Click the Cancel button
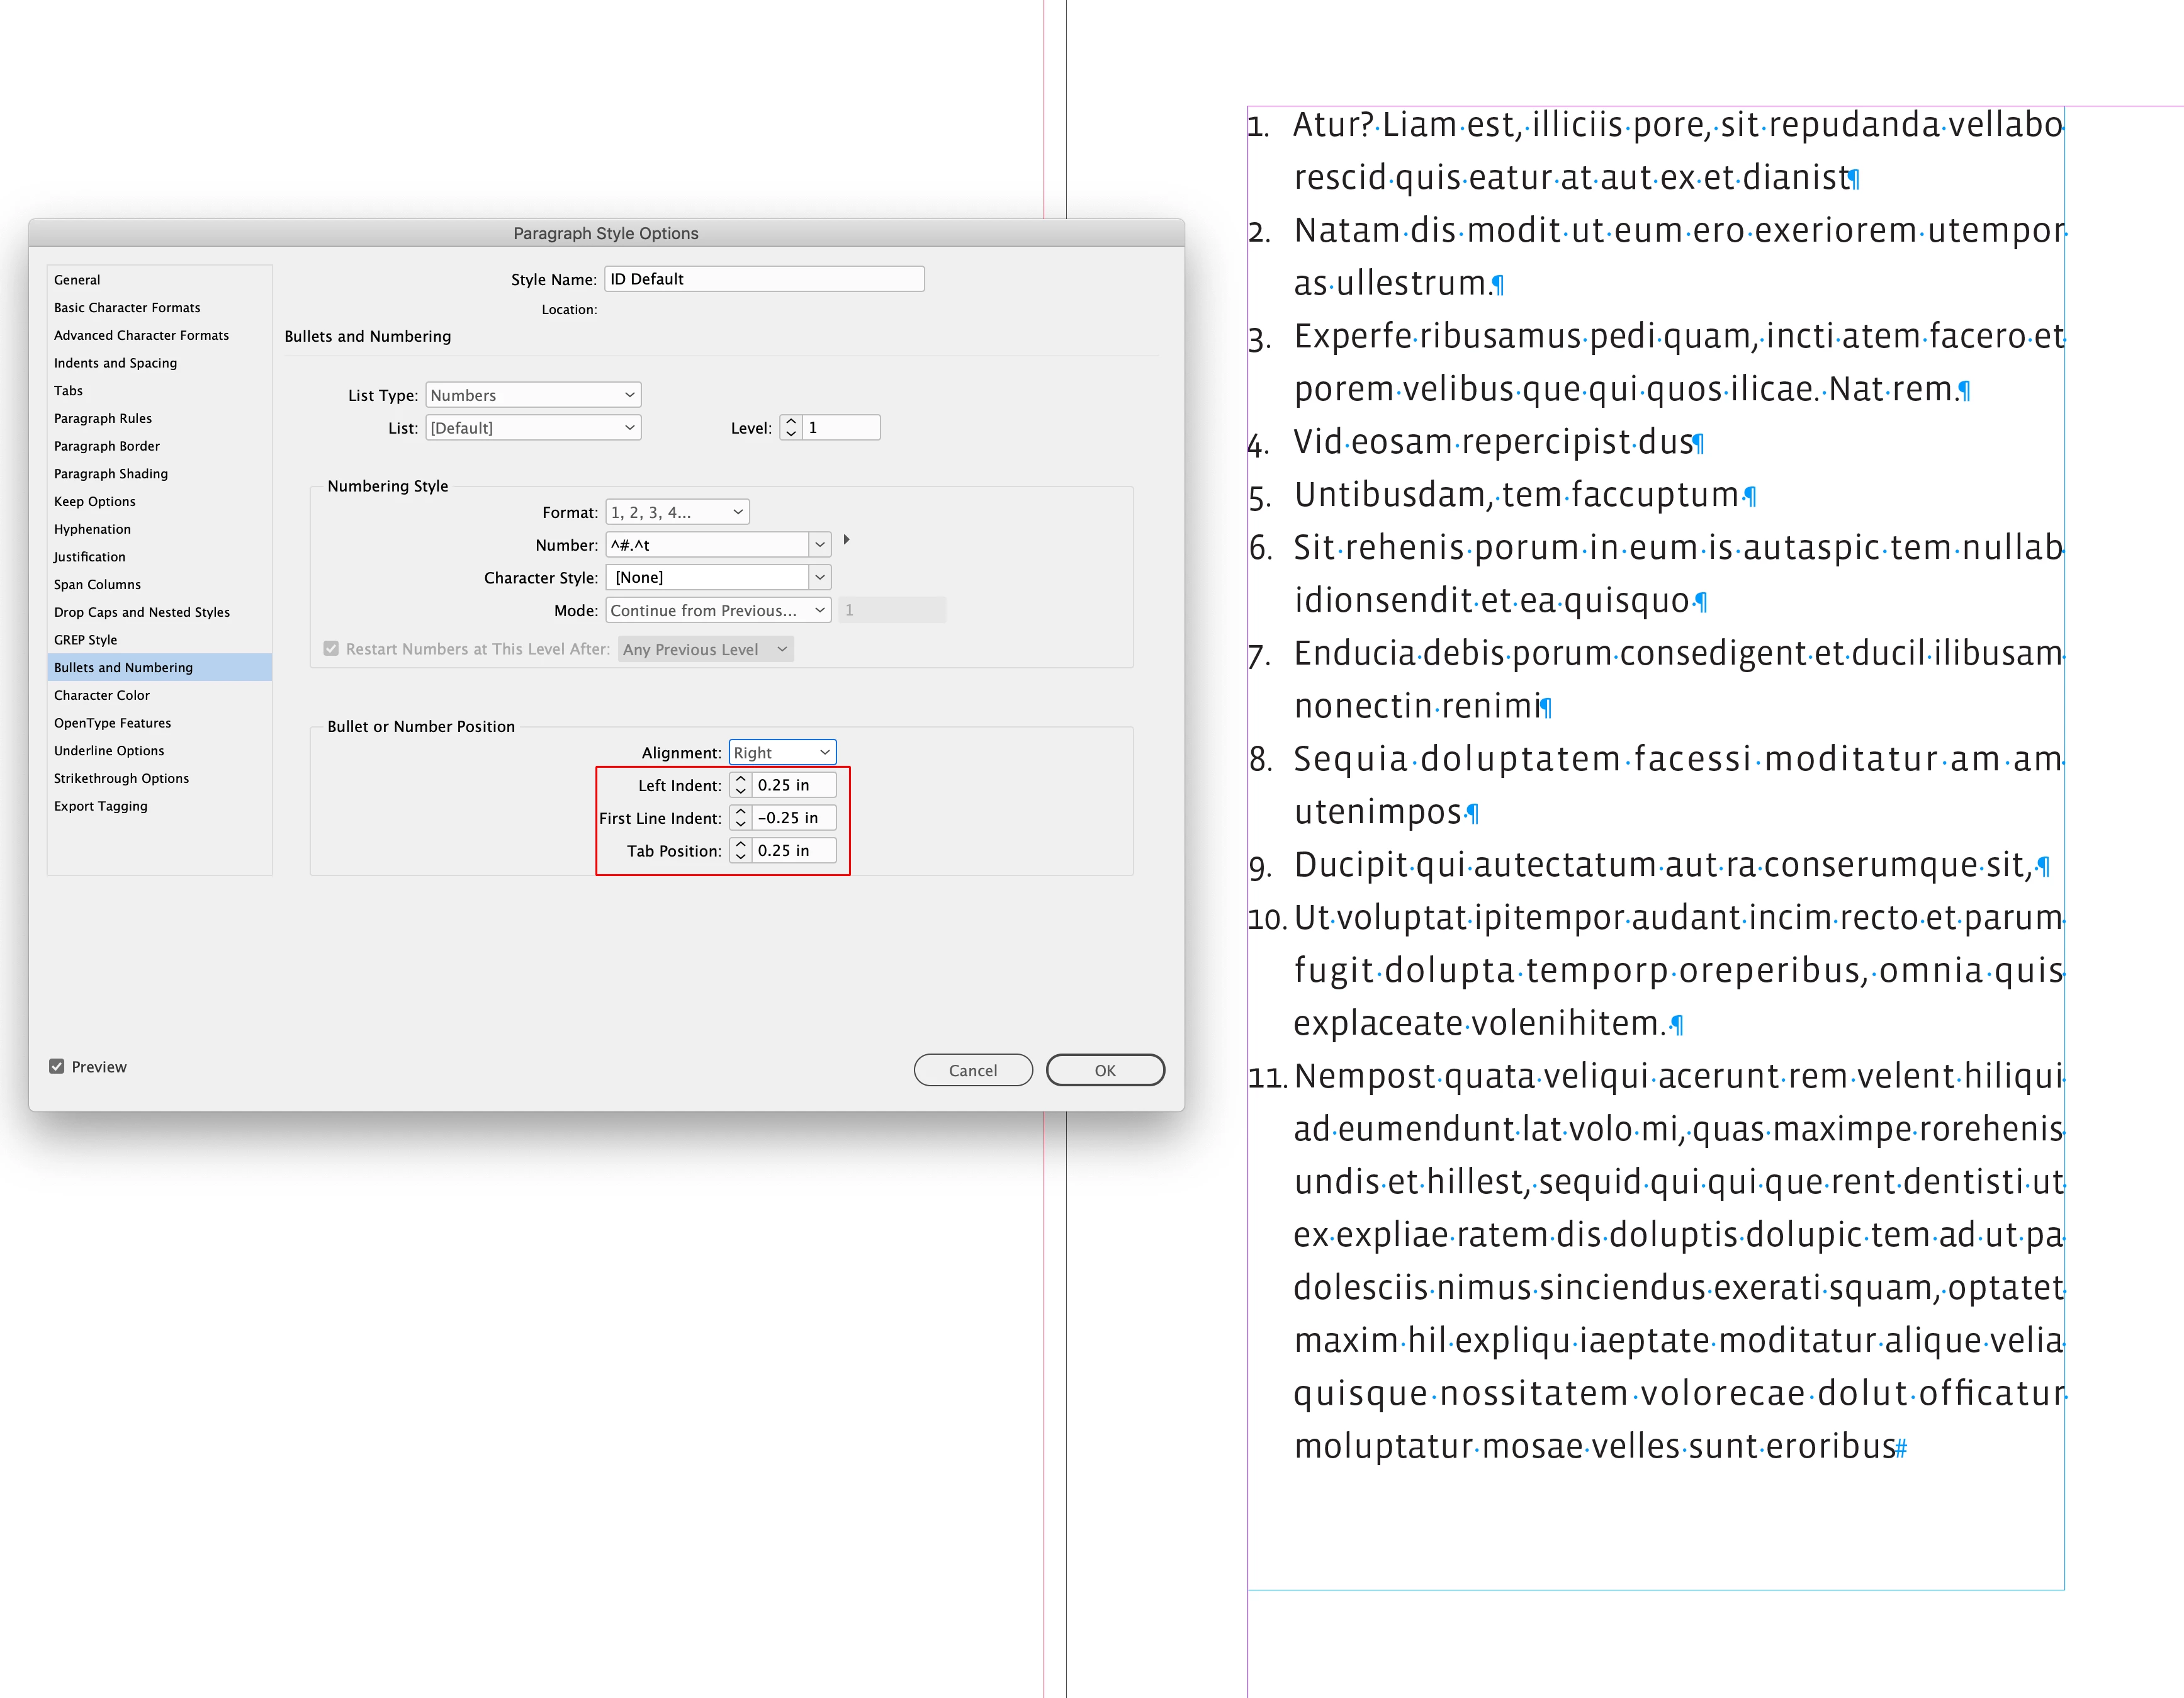Image resolution: width=2184 pixels, height=1698 pixels. pyautogui.click(x=972, y=1070)
